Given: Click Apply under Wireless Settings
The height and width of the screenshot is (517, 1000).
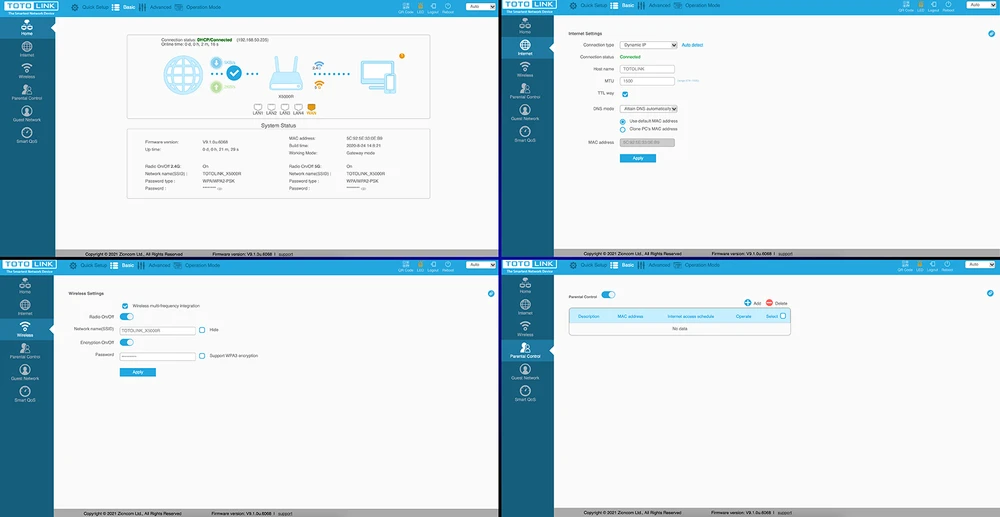Looking at the screenshot, I should point(137,372).
